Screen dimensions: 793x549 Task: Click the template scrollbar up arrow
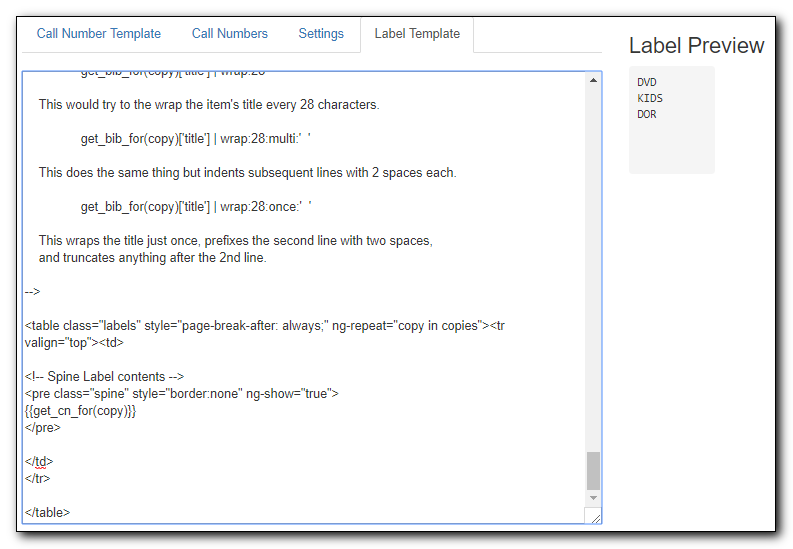point(593,80)
